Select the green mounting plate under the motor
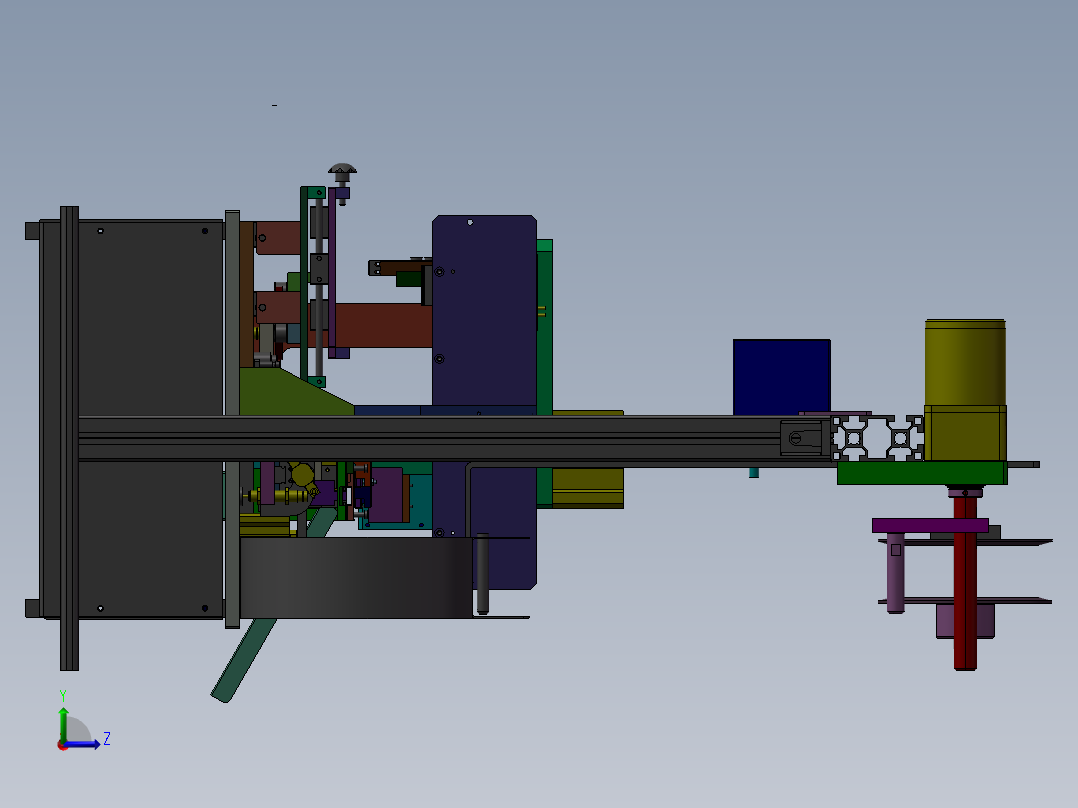The image size is (1078, 808). (922, 473)
